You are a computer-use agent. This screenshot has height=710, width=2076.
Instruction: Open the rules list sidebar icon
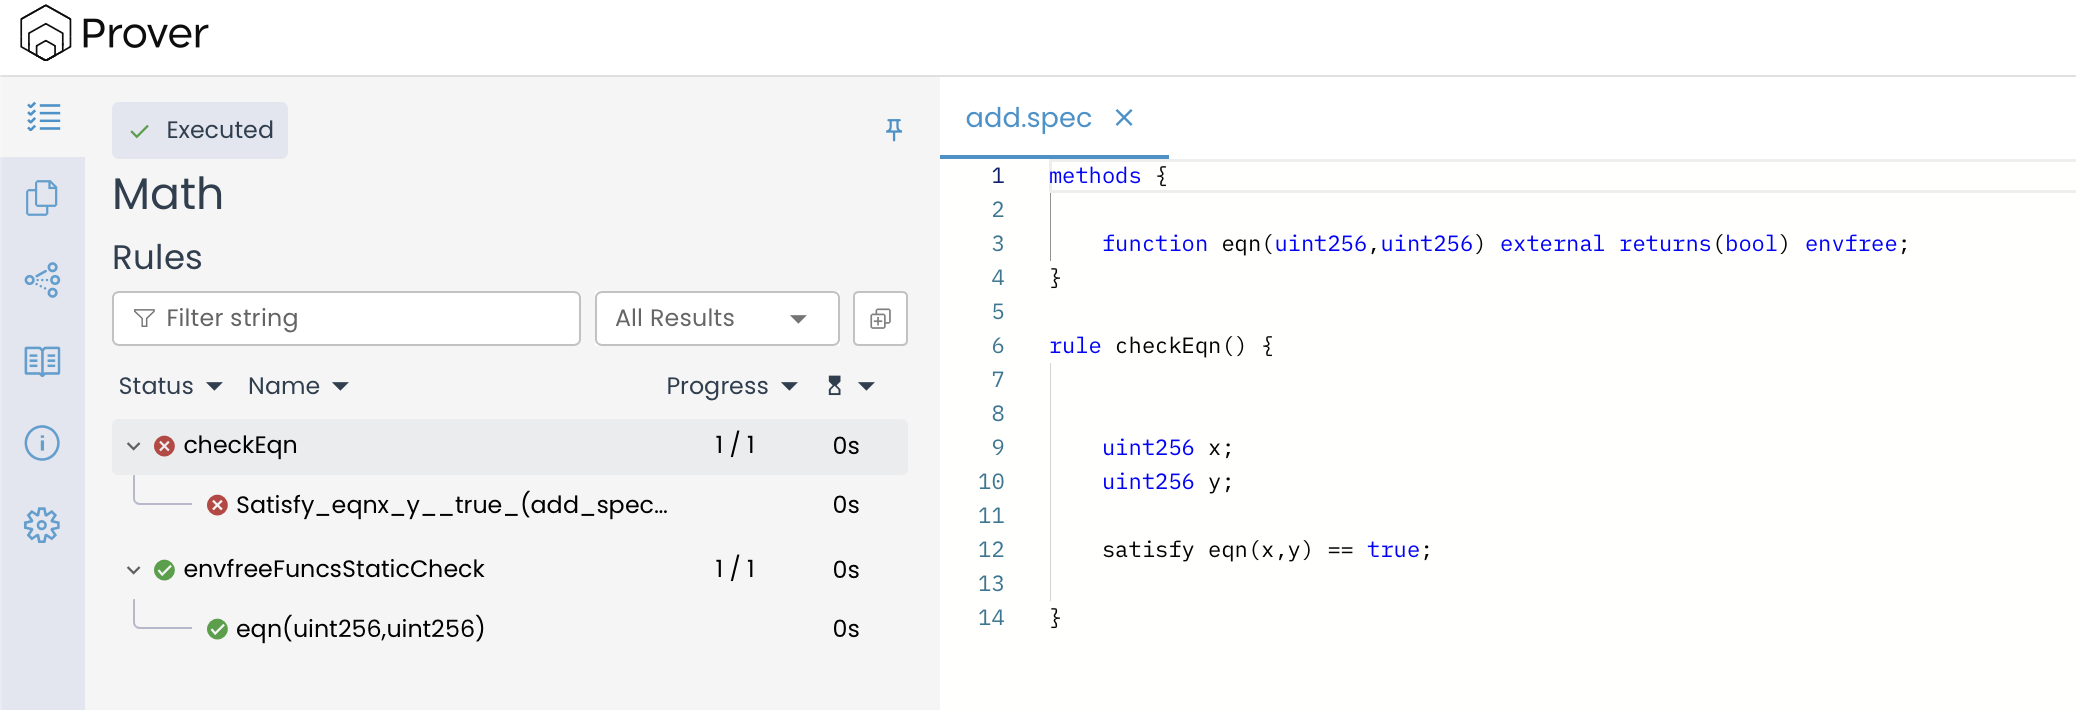43,117
